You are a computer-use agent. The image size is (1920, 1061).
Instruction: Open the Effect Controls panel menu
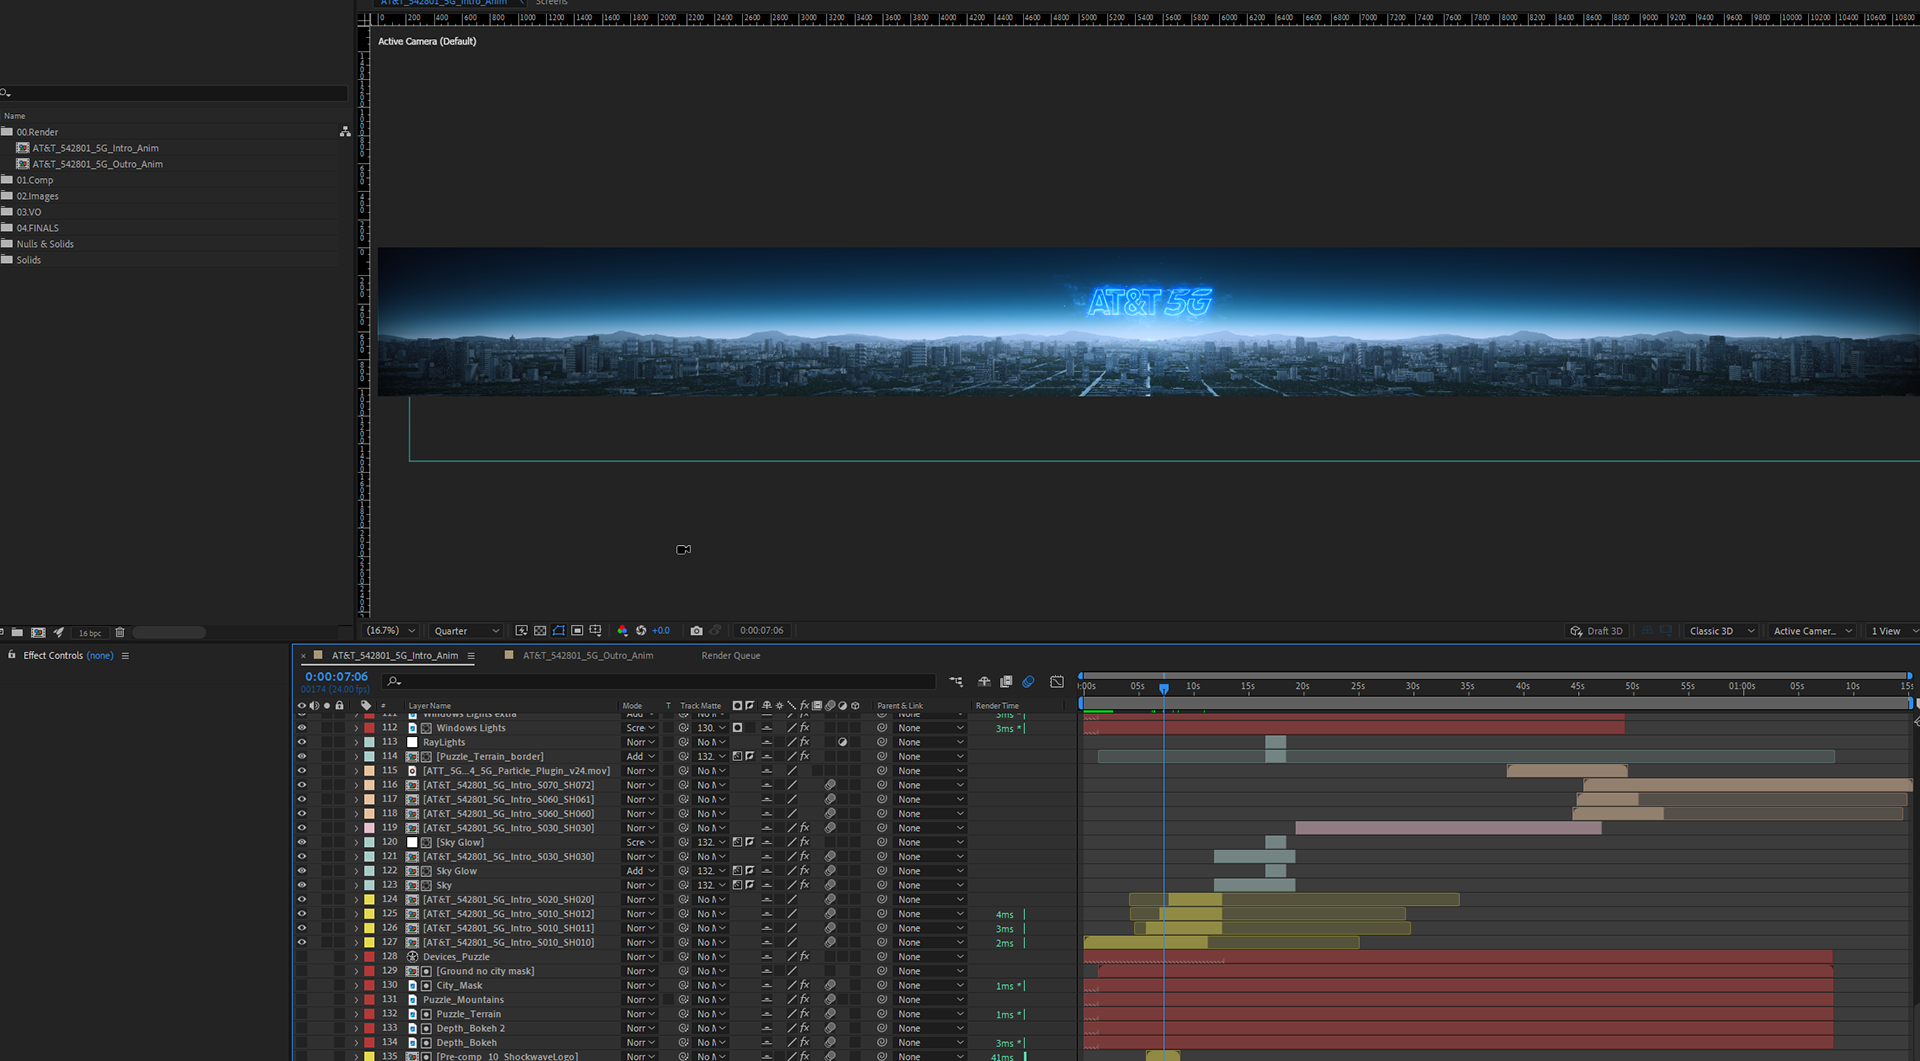125,656
